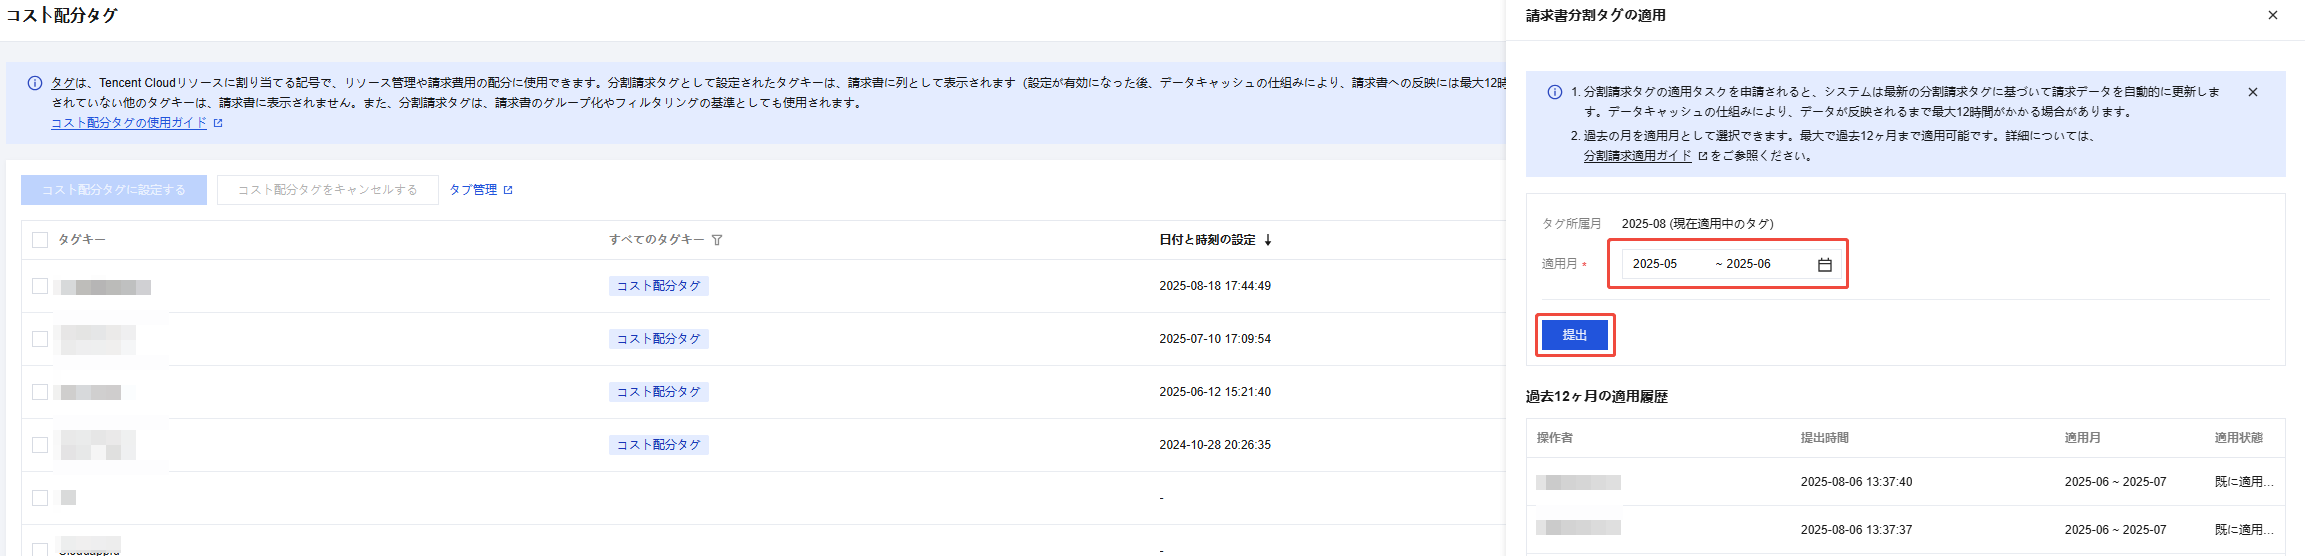Open コスト配分タグの使用ガイド link
The height and width of the screenshot is (556, 2305).
click(x=129, y=123)
